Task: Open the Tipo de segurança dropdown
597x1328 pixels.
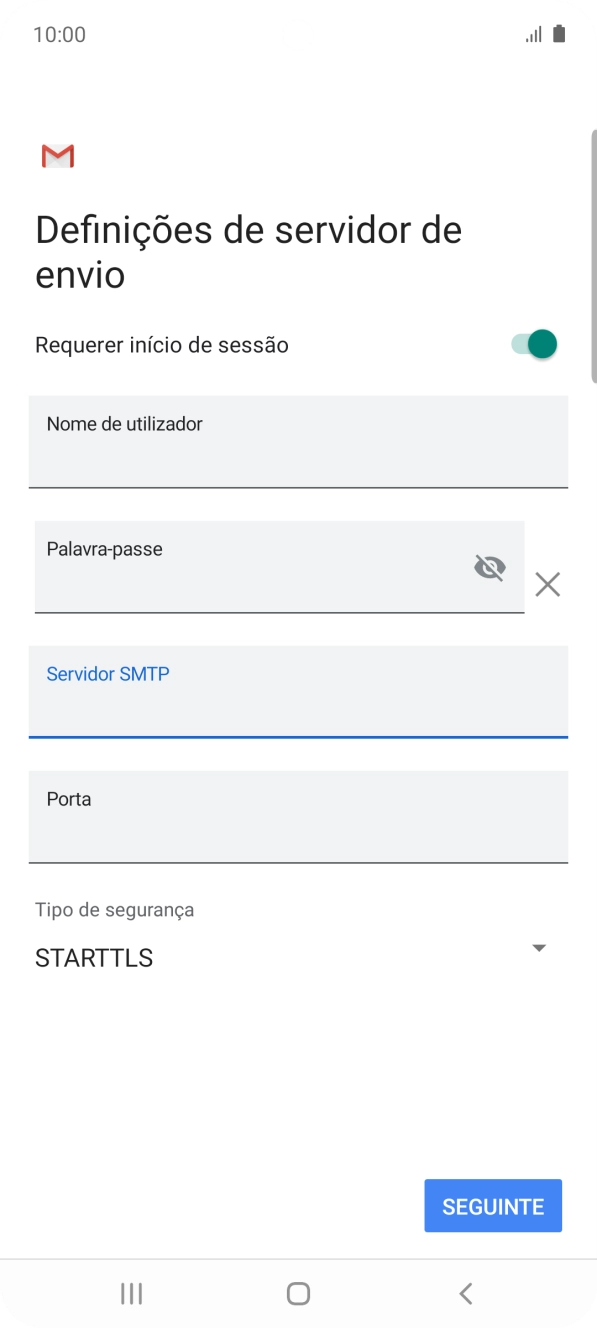Action: tap(297, 940)
